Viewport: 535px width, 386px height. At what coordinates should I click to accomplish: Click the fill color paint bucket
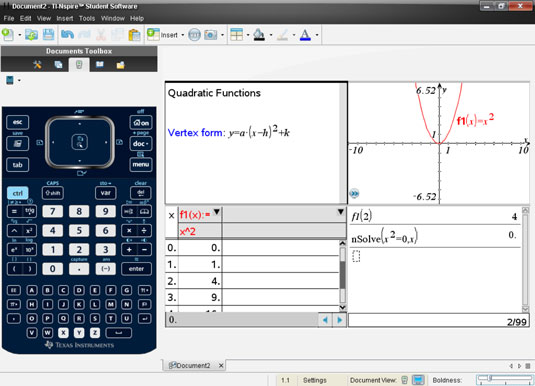click(259, 35)
